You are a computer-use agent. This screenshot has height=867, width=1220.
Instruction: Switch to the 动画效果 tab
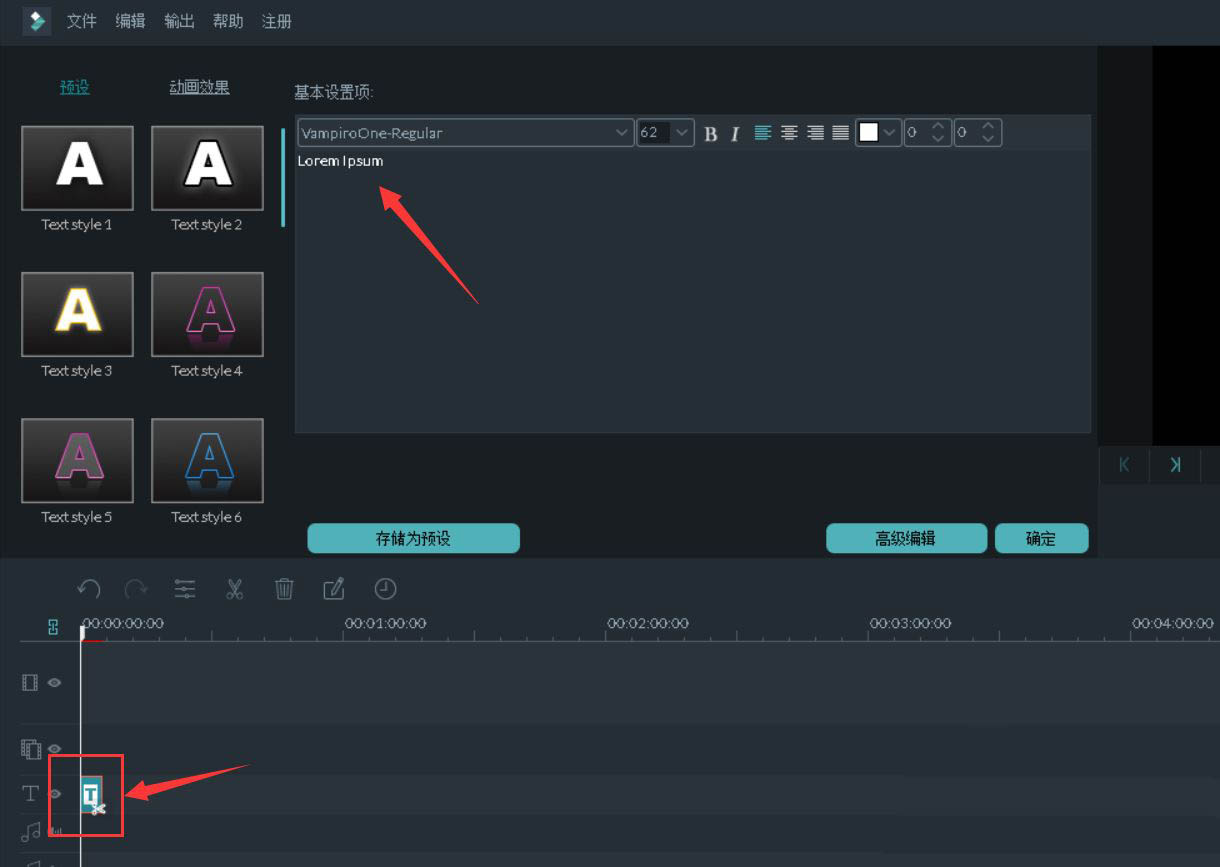(x=200, y=87)
